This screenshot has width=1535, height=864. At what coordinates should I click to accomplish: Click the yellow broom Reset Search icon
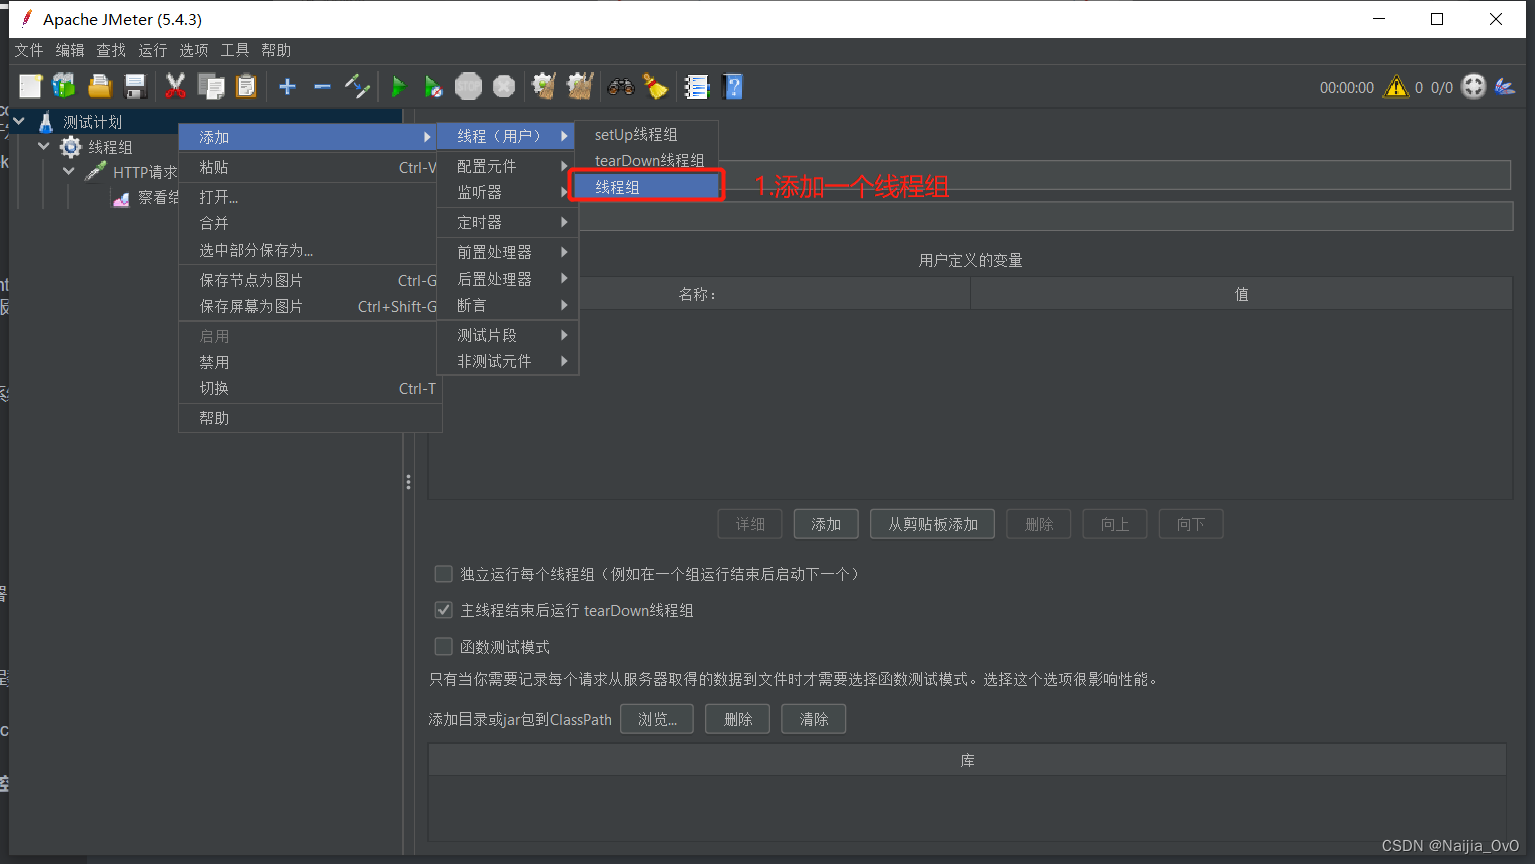[655, 87]
